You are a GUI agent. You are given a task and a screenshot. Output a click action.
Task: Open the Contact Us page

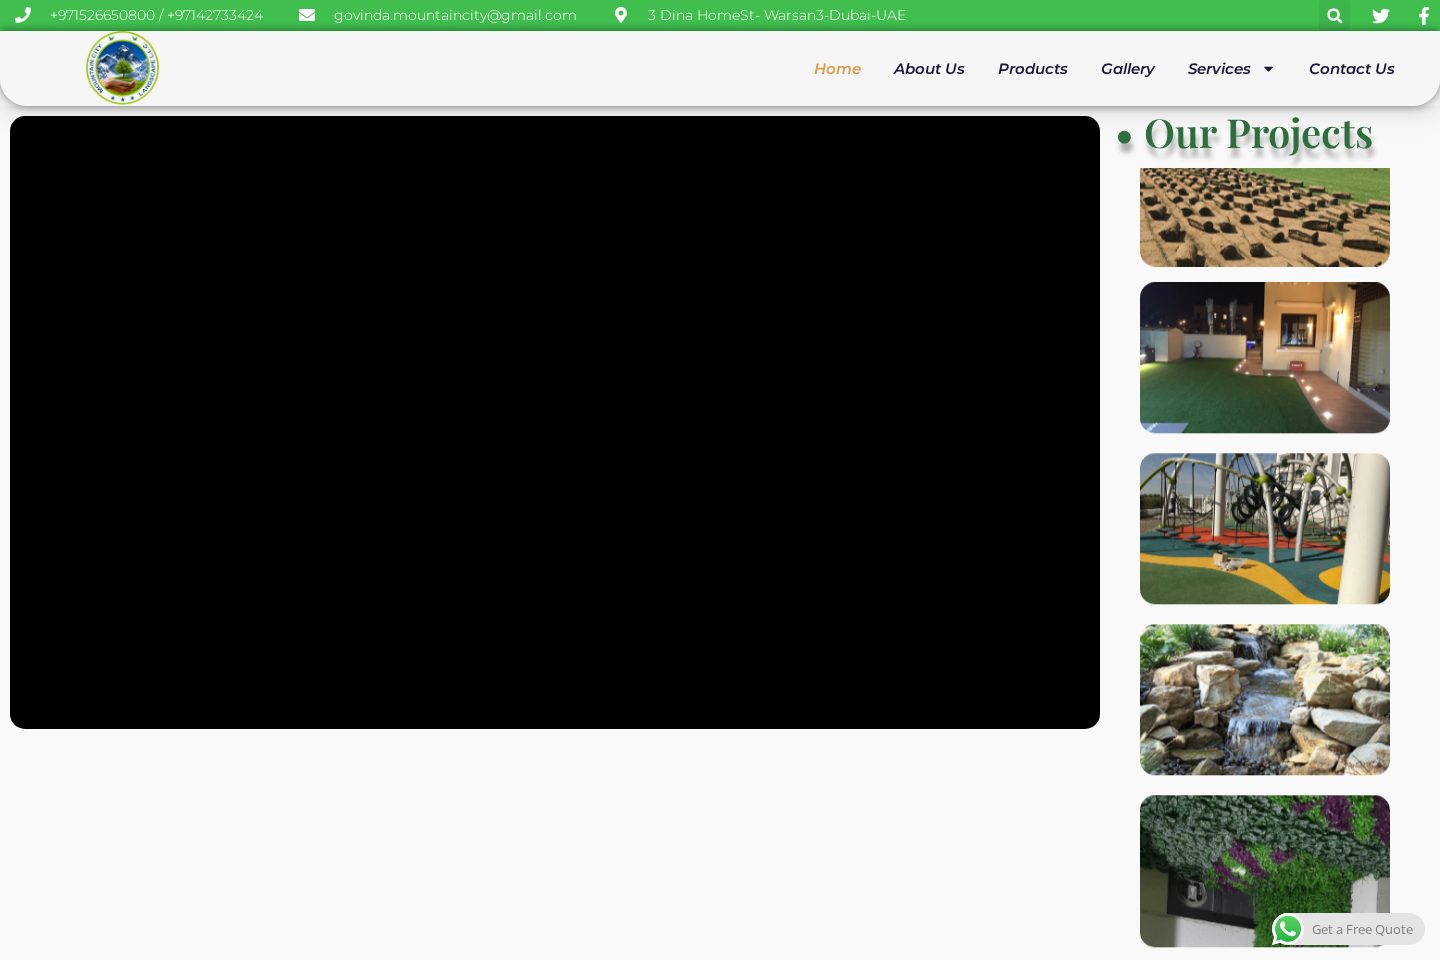[1352, 69]
